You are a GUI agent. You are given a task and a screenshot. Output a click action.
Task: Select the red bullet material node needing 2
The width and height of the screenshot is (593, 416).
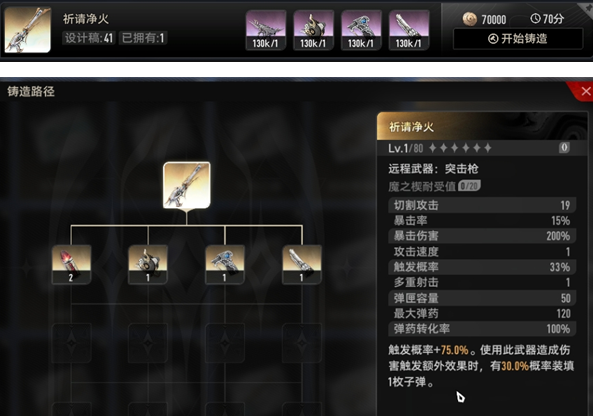(x=71, y=264)
